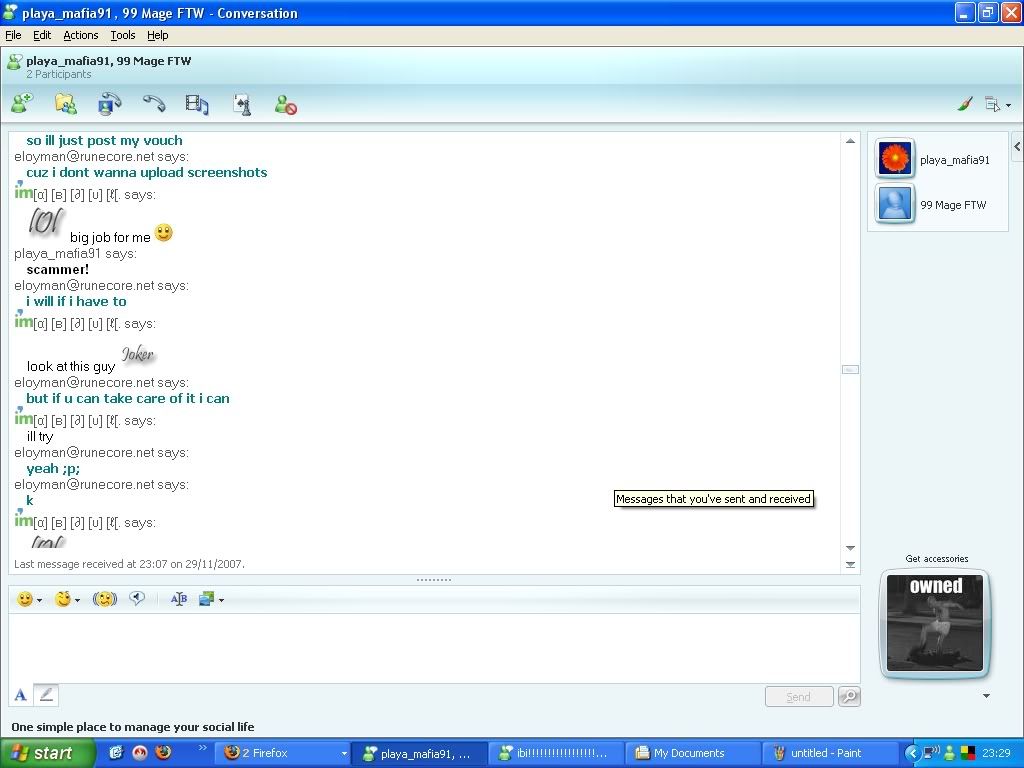Image resolution: width=1024 pixels, height=768 pixels.
Task: Click inside the message input box
Action: [x=430, y=648]
